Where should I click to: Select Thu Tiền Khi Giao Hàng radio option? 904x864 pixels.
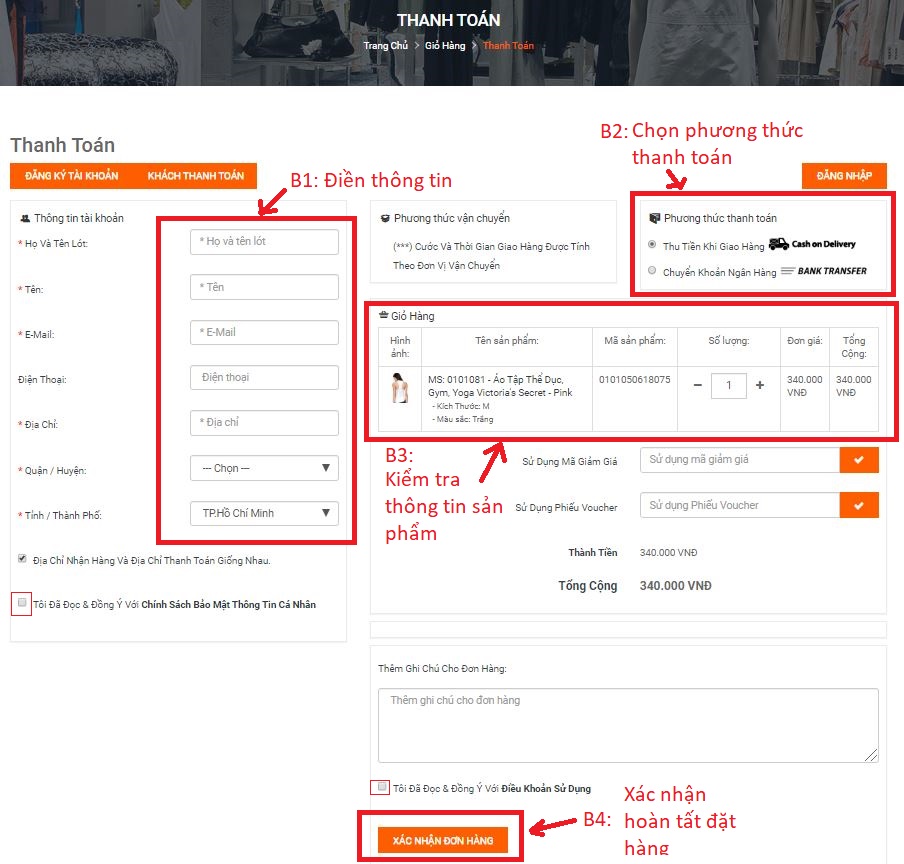[653, 244]
